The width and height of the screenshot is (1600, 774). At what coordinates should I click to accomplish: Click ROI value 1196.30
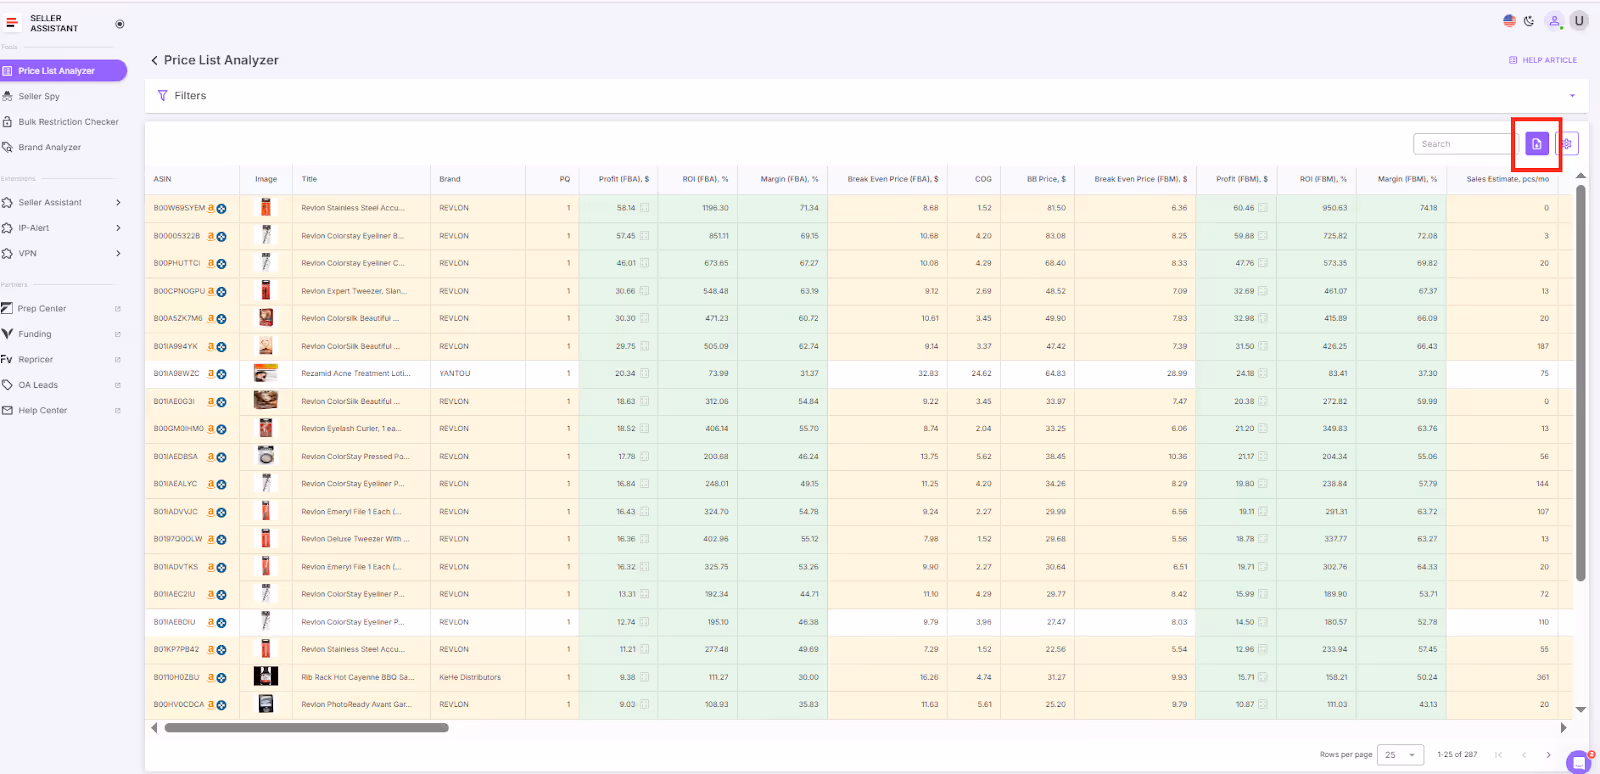pyautogui.click(x=715, y=208)
